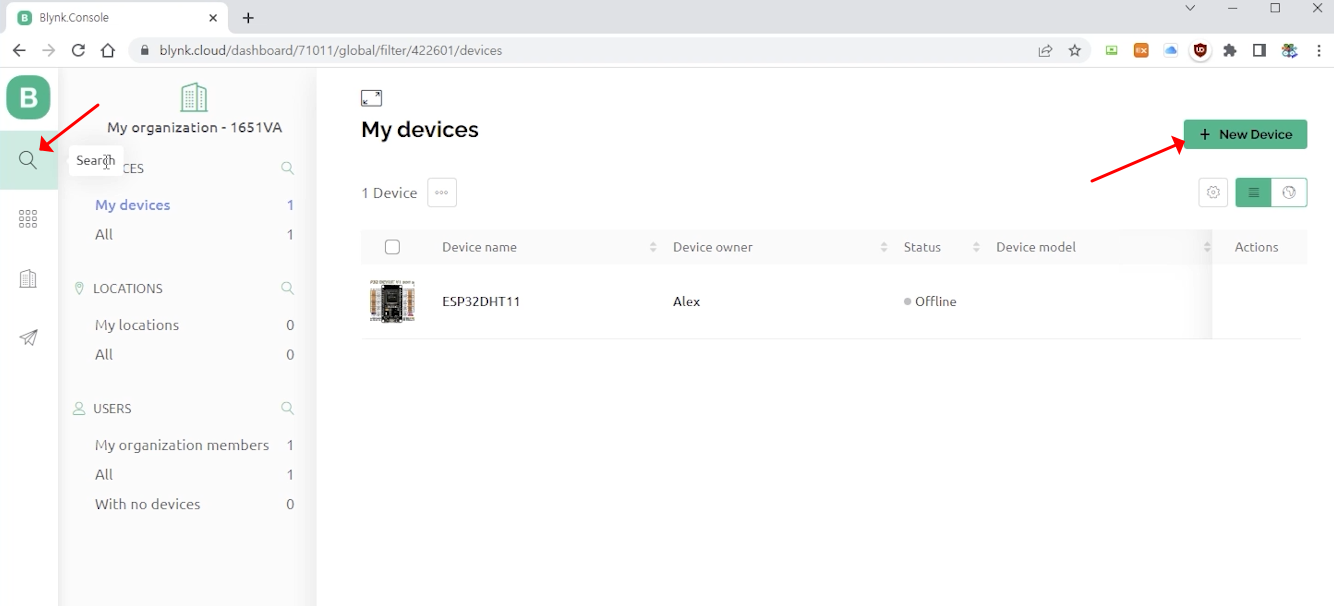Open the paper plane messages icon

[28, 338]
